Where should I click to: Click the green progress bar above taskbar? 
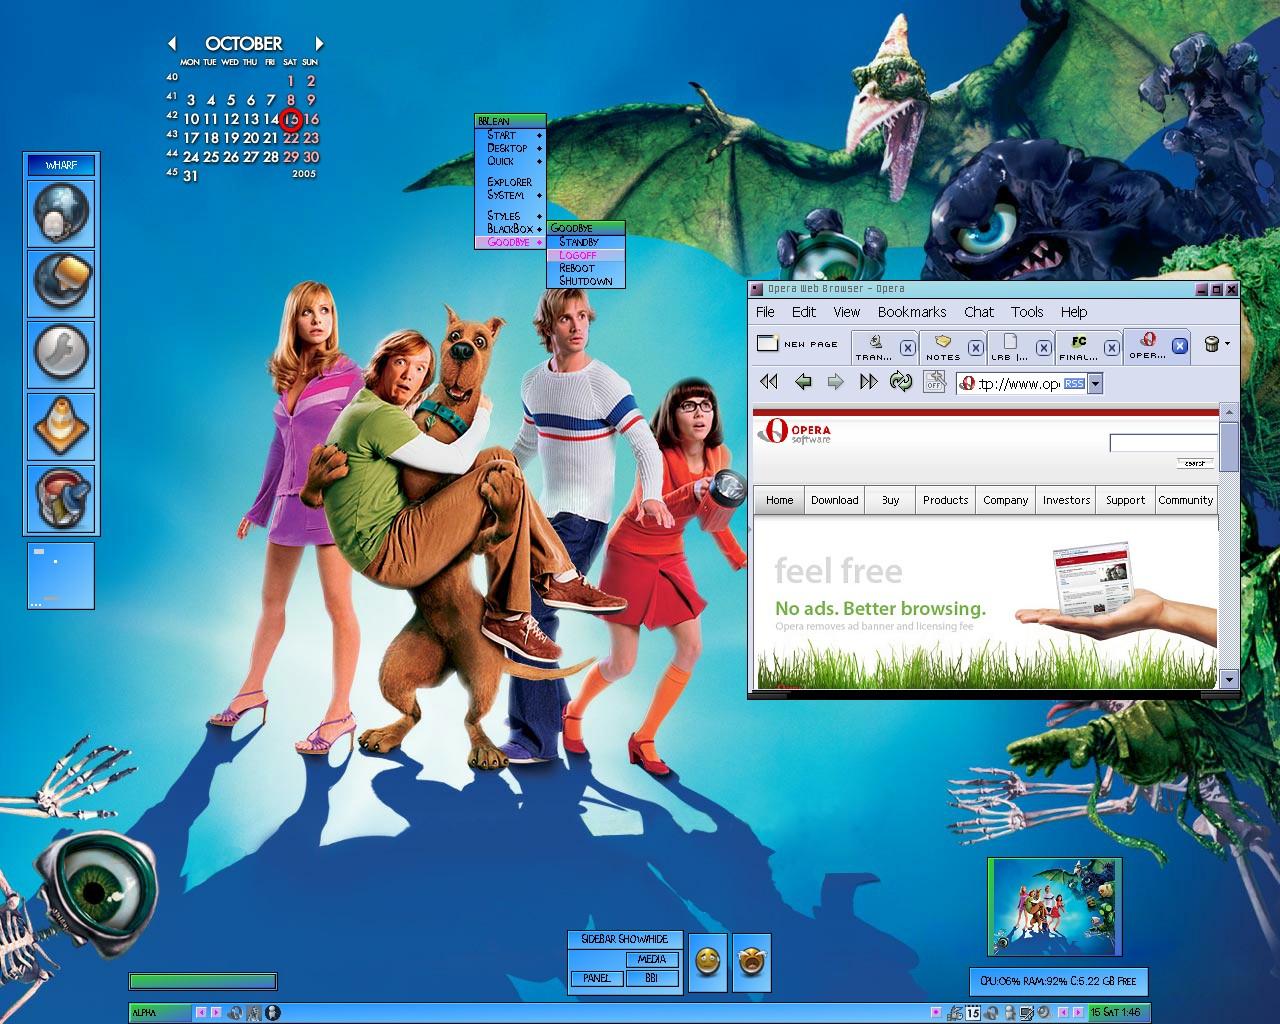coord(203,982)
